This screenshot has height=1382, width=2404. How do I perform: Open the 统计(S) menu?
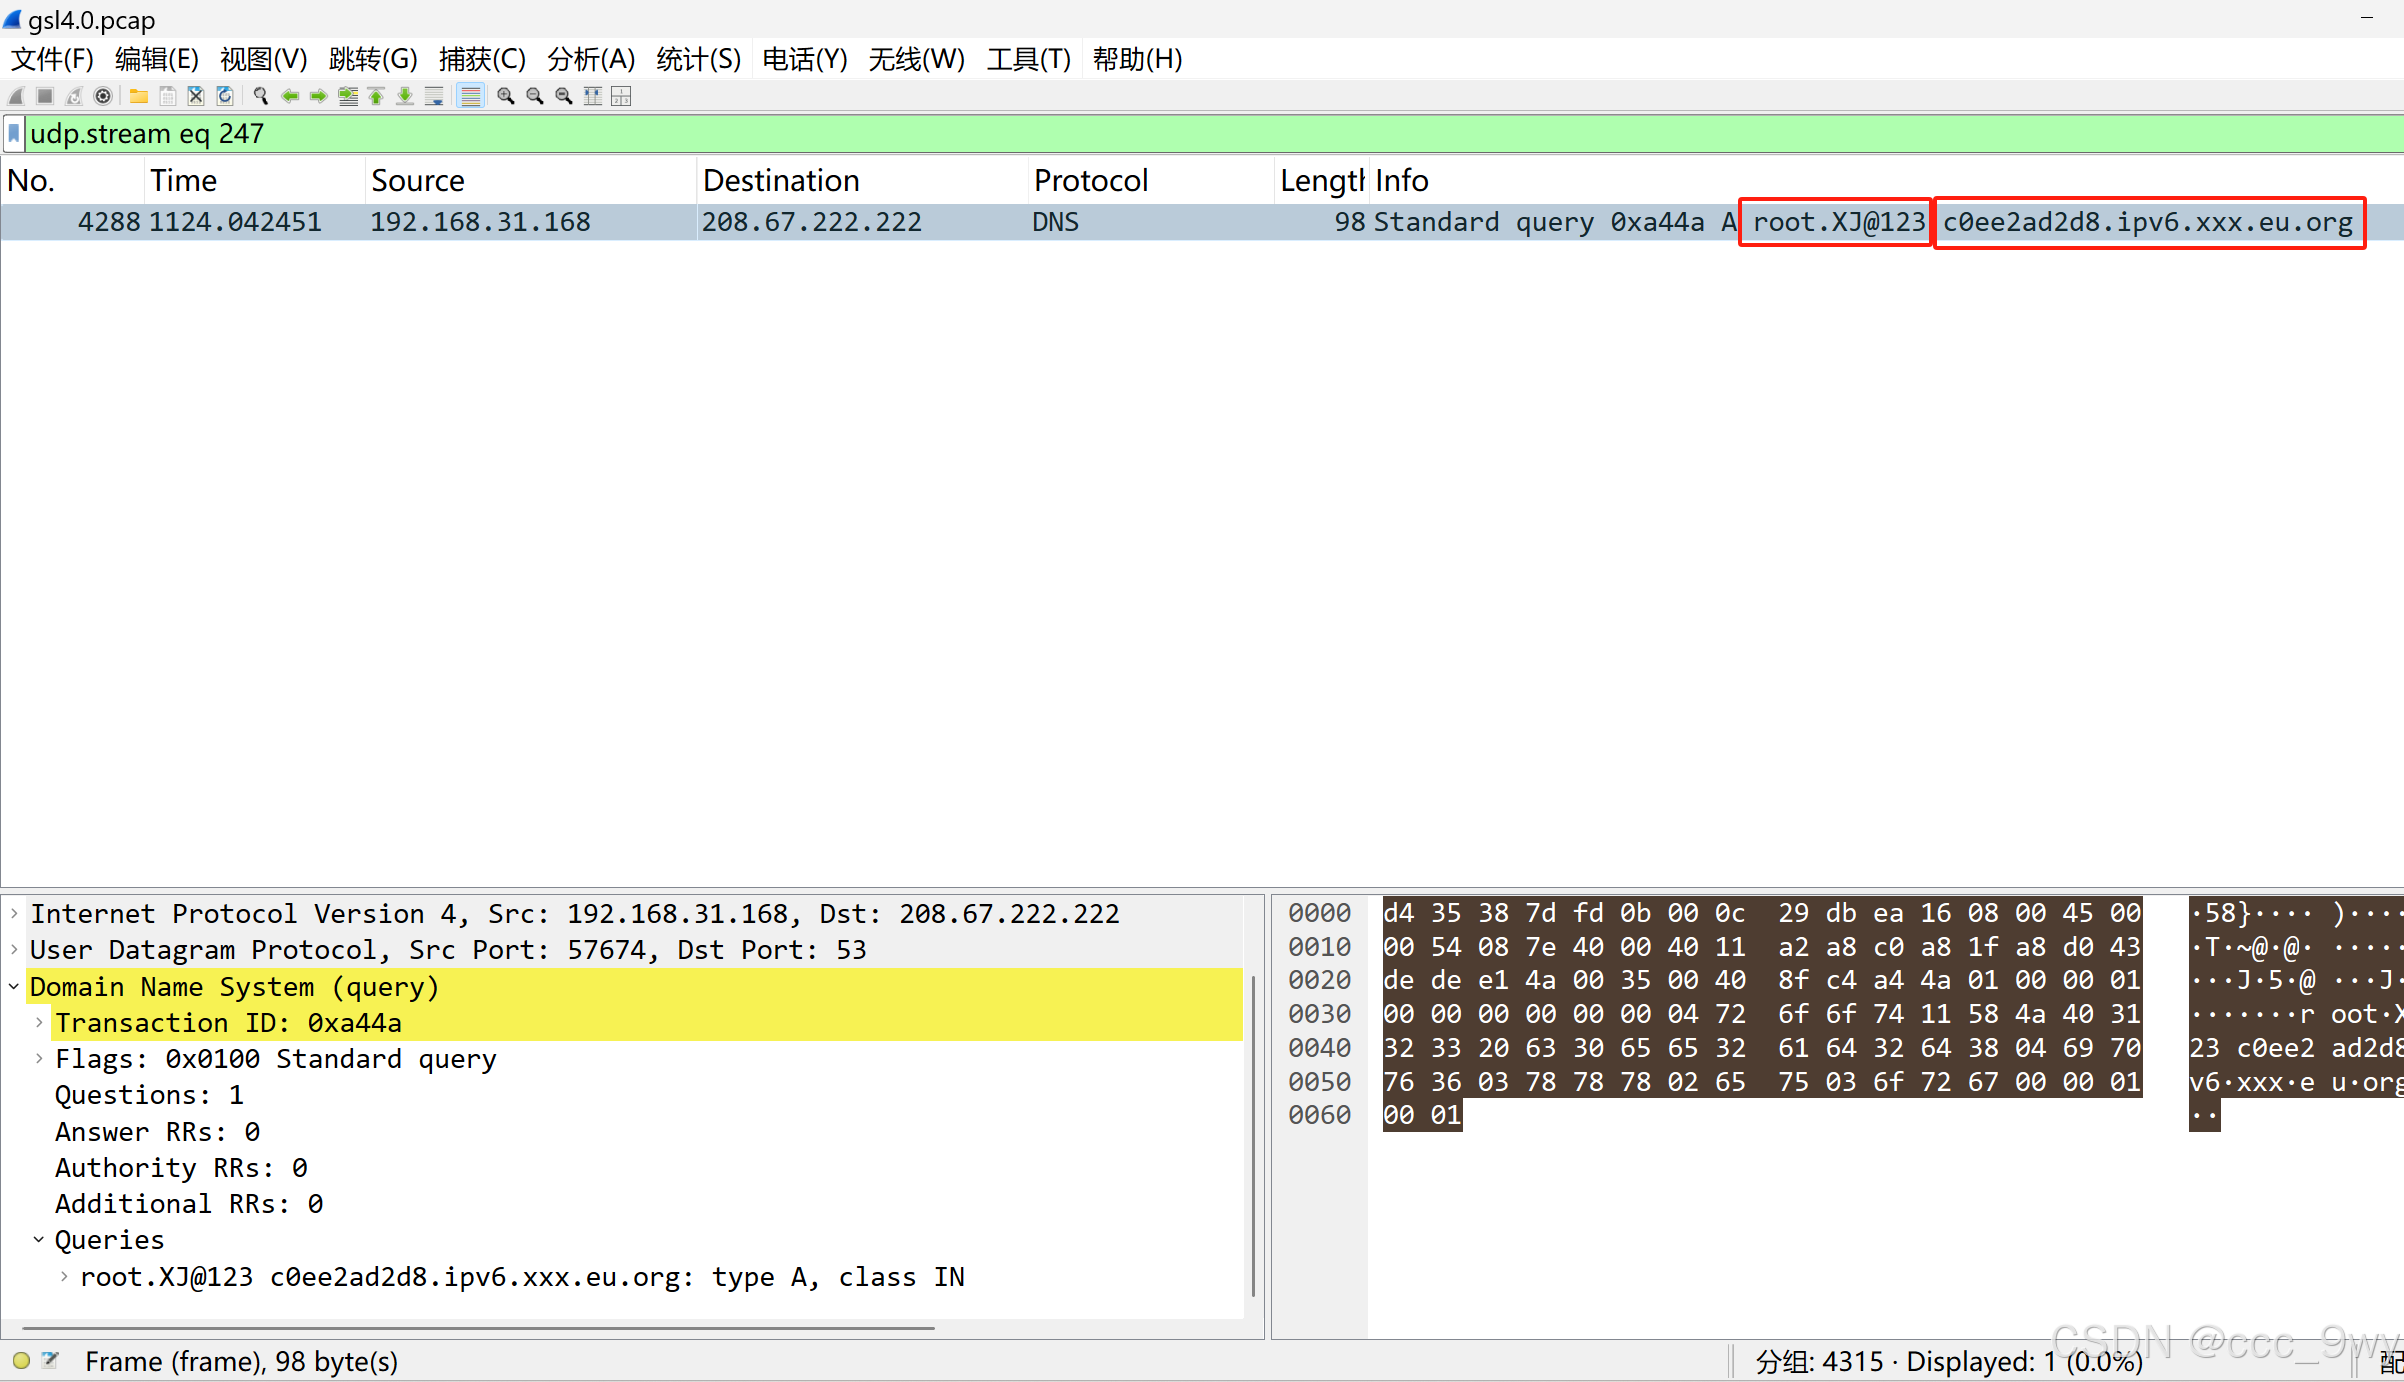point(698,59)
